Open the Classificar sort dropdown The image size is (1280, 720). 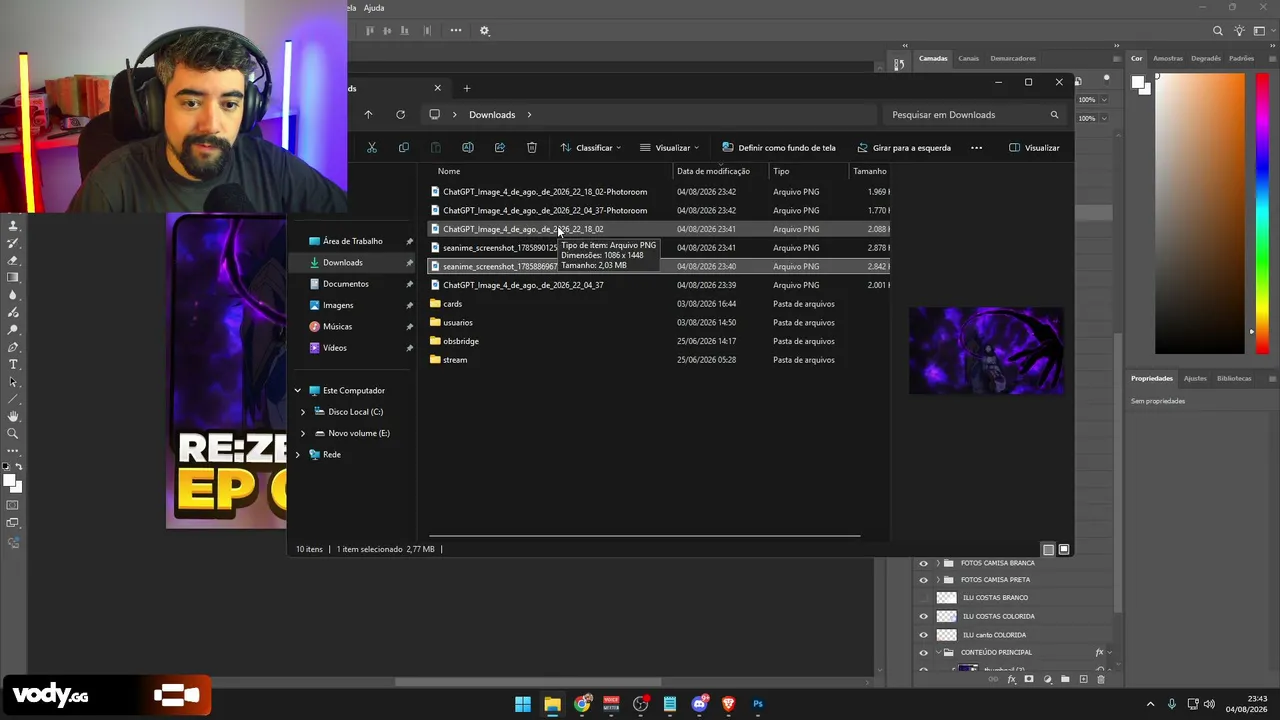(591, 148)
